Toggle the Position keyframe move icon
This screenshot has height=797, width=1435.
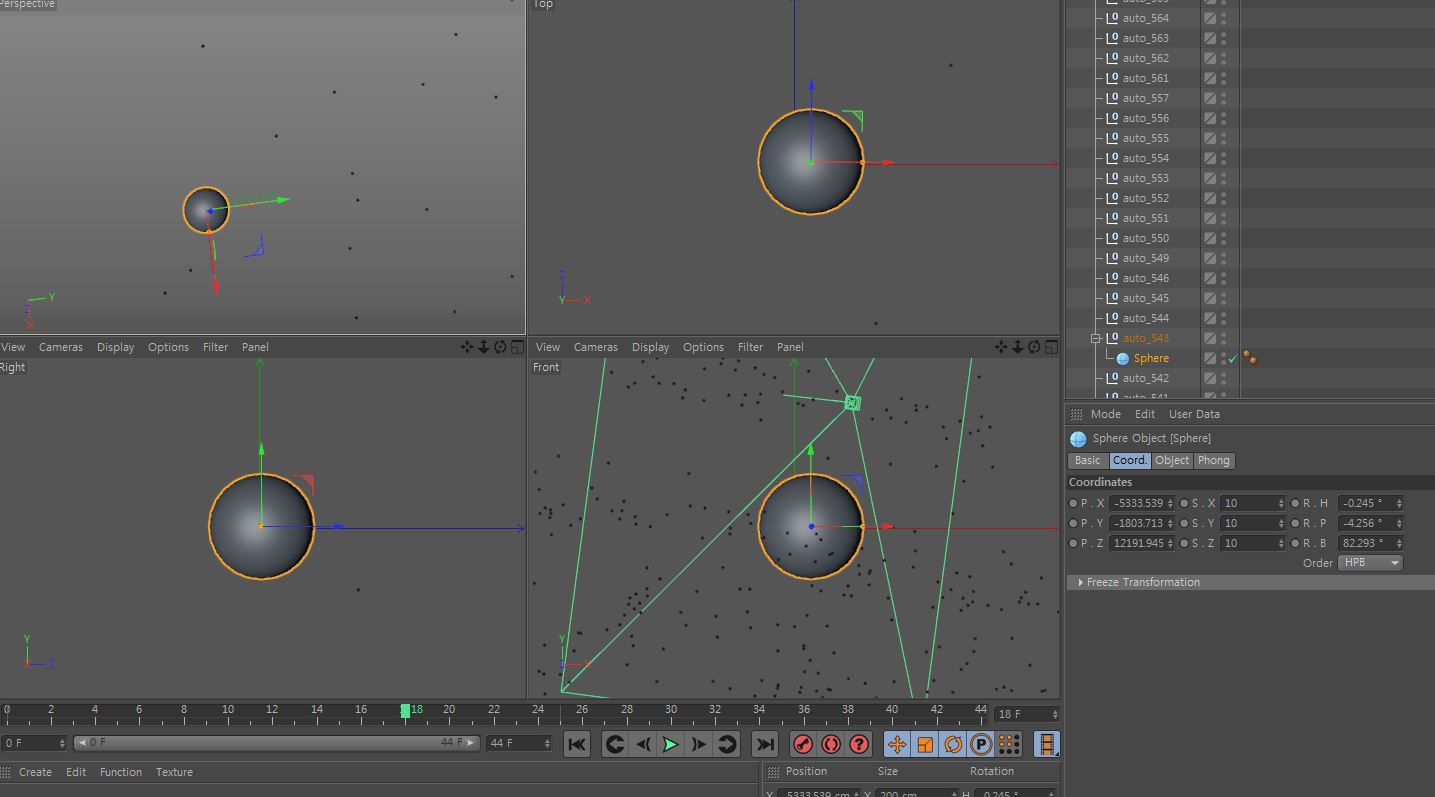pyautogui.click(x=897, y=744)
